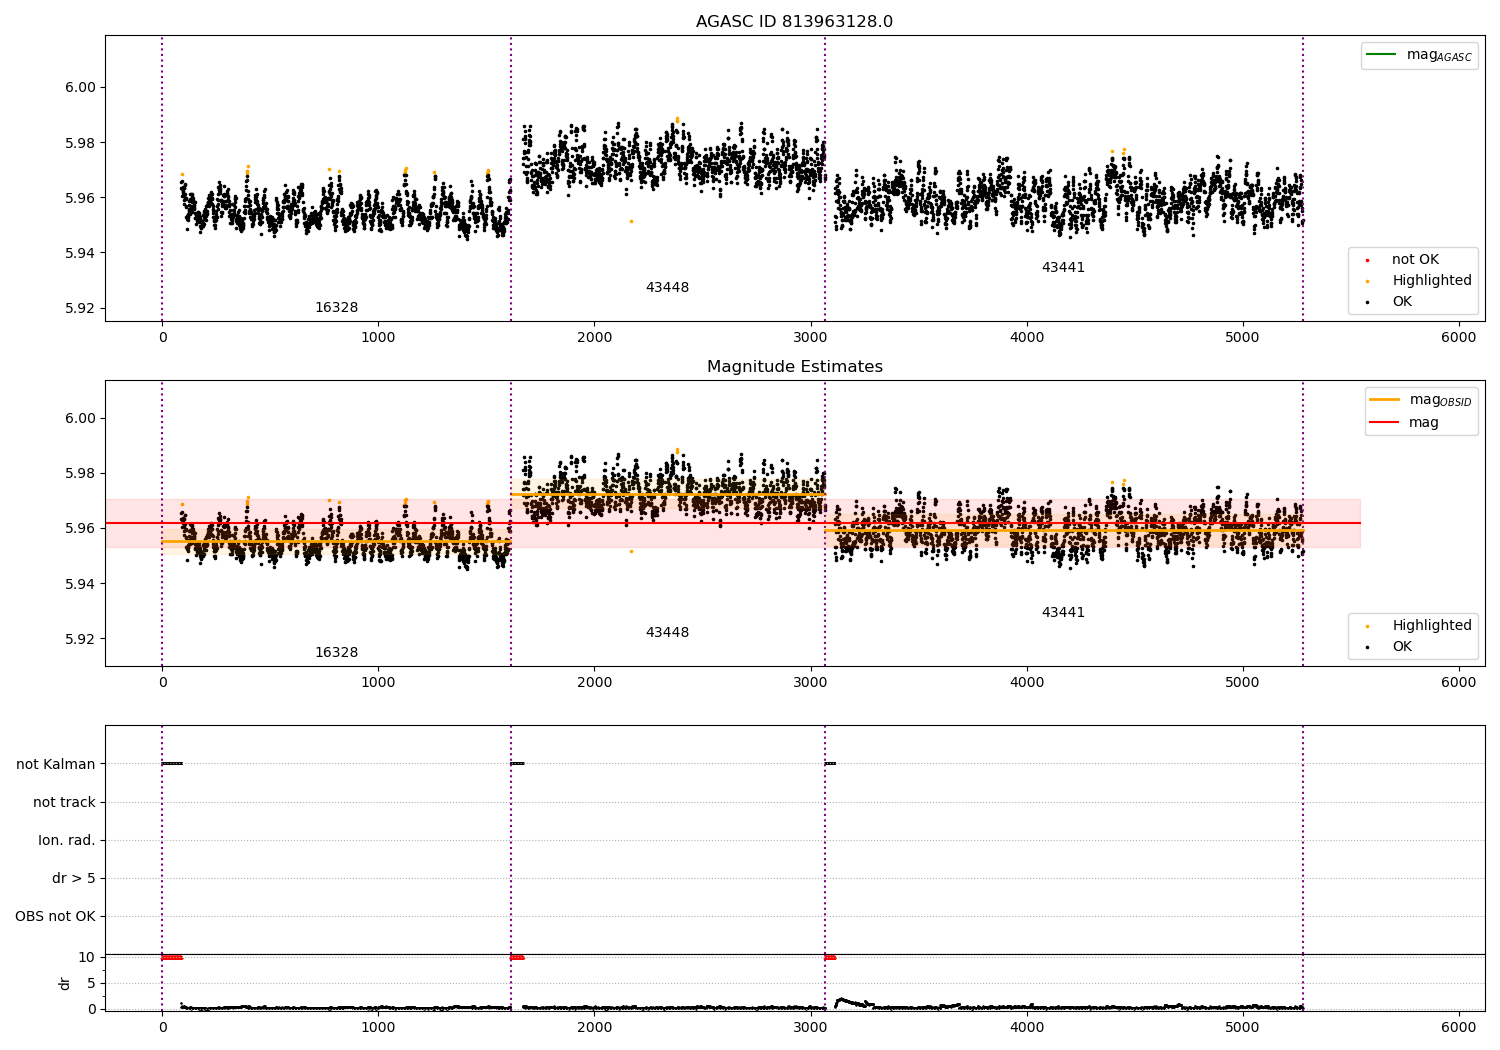
Task: Click the orange mag OBSID legend line
Action: [1385, 400]
